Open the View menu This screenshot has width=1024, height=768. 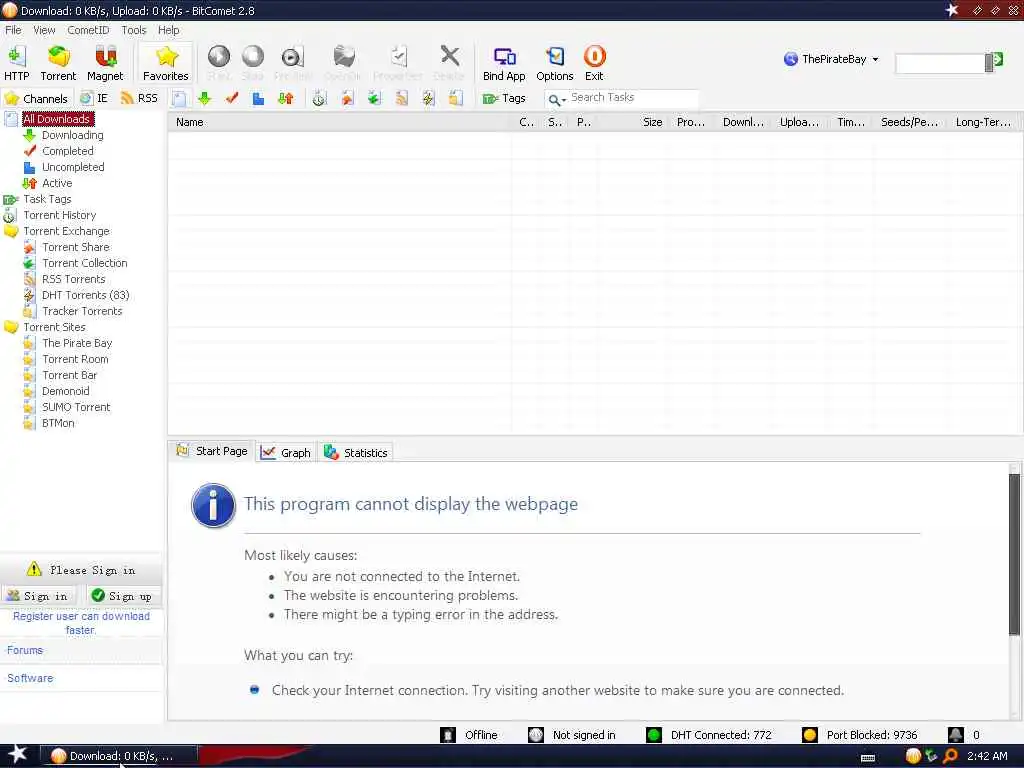(44, 30)
